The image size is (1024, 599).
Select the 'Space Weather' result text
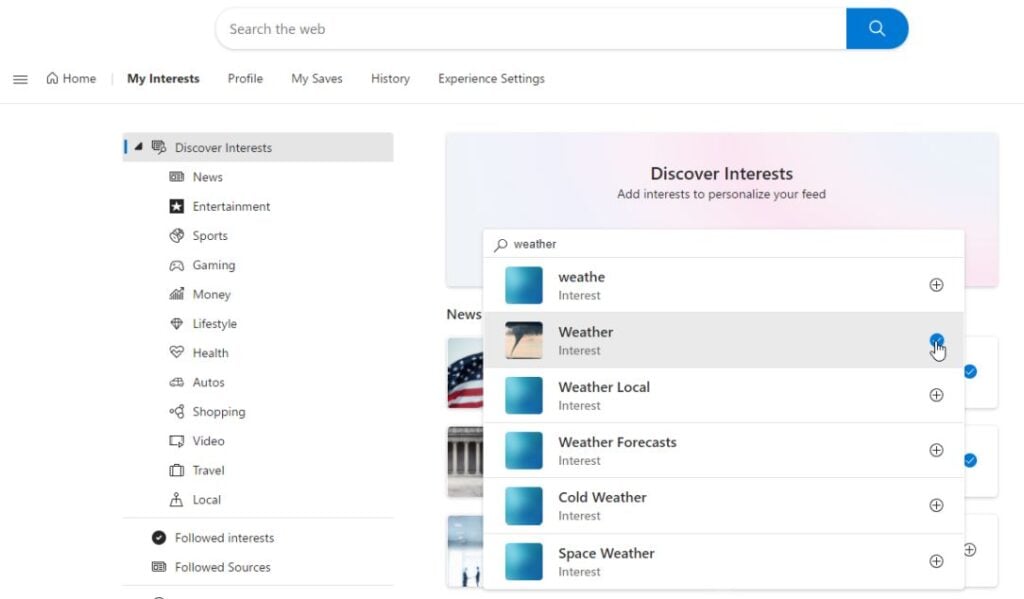tap(606, 553)
